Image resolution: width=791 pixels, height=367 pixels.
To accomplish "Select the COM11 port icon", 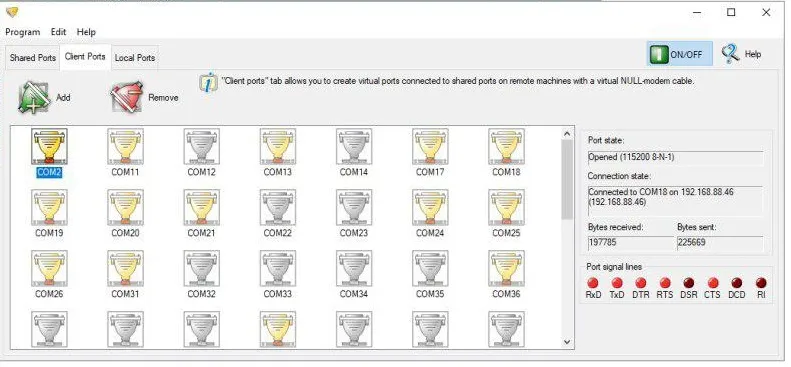I will click(x=125, y=146).
